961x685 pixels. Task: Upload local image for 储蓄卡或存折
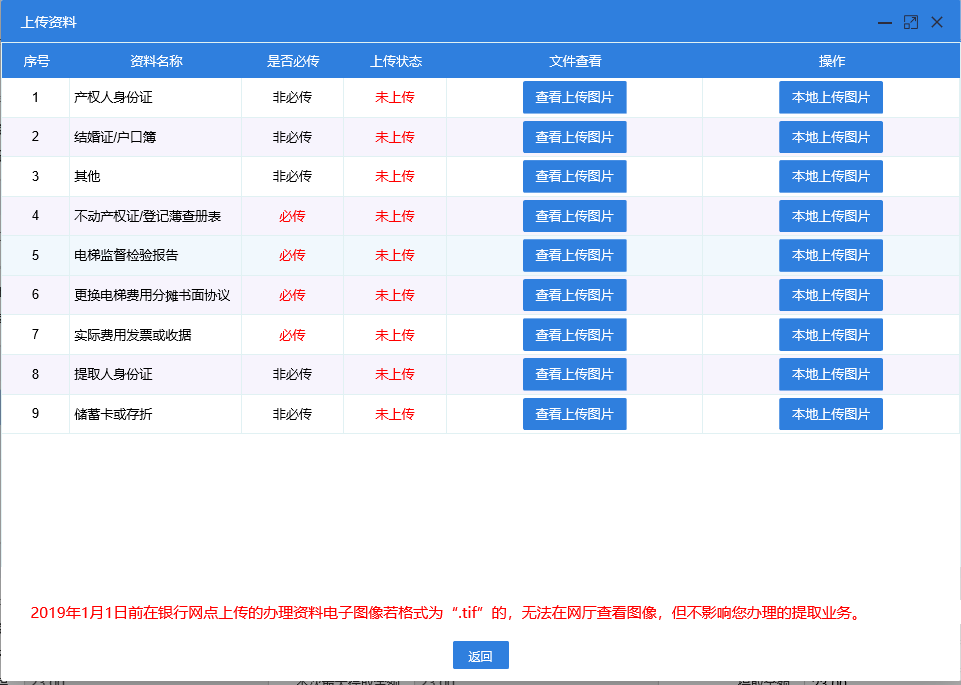[830, 414]
